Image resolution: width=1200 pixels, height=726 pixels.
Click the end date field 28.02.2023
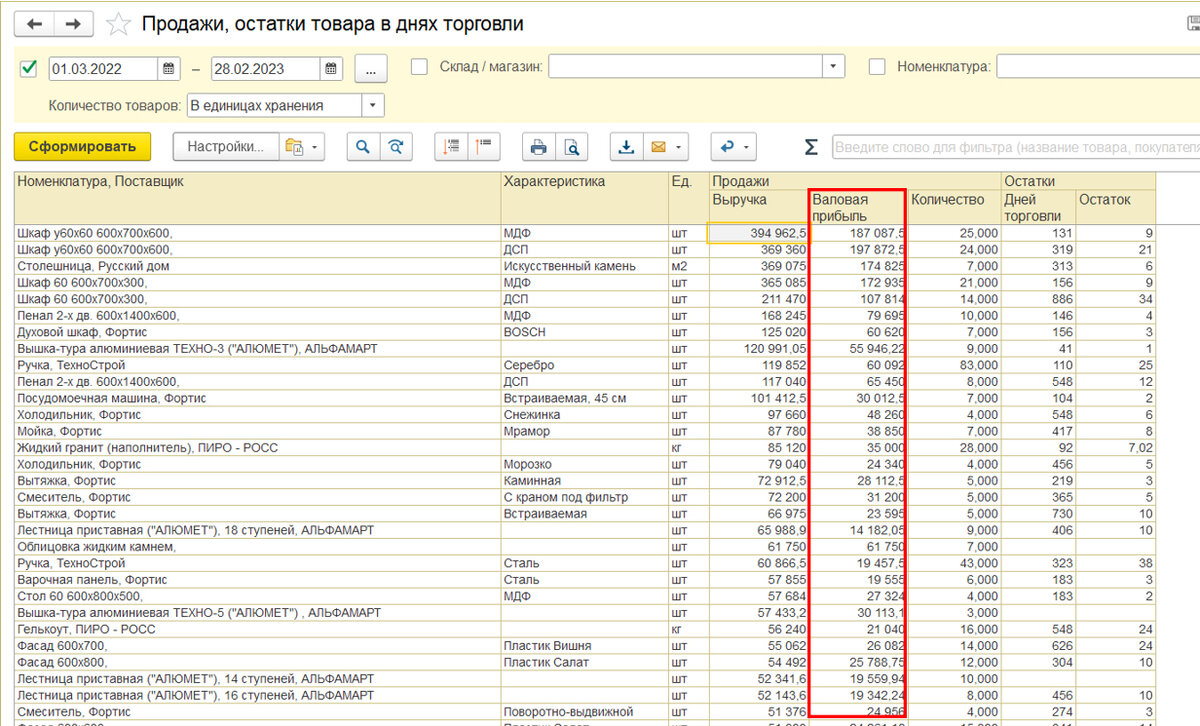pos(267,69)
